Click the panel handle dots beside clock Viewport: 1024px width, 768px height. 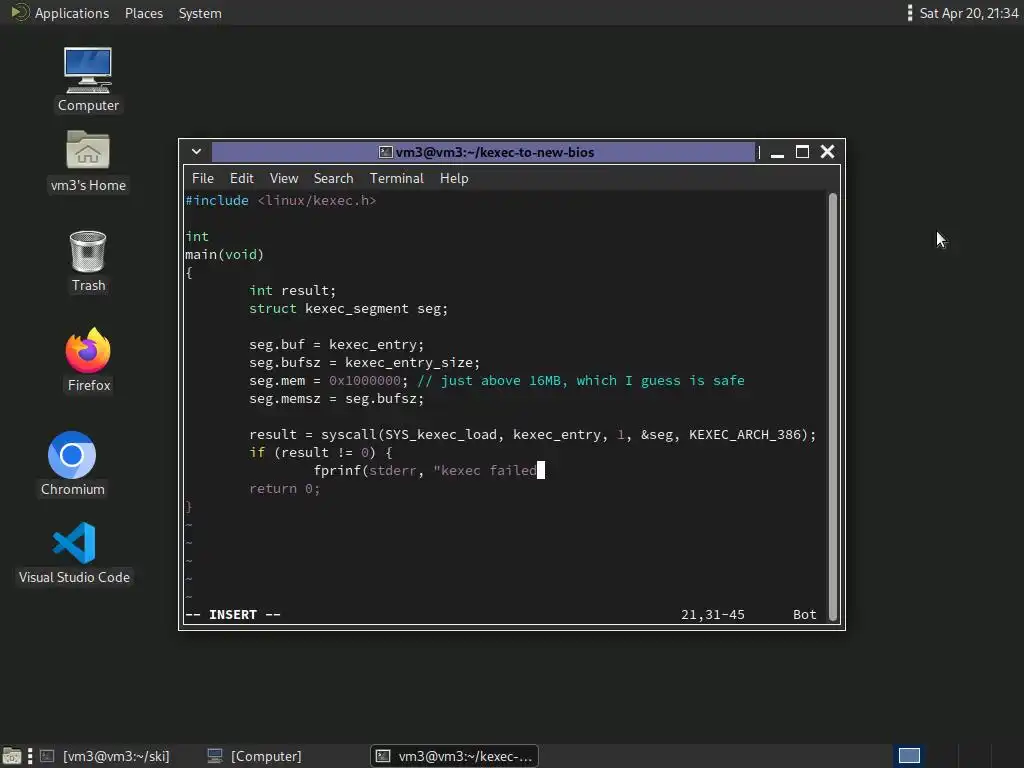(x=910, y=12)
